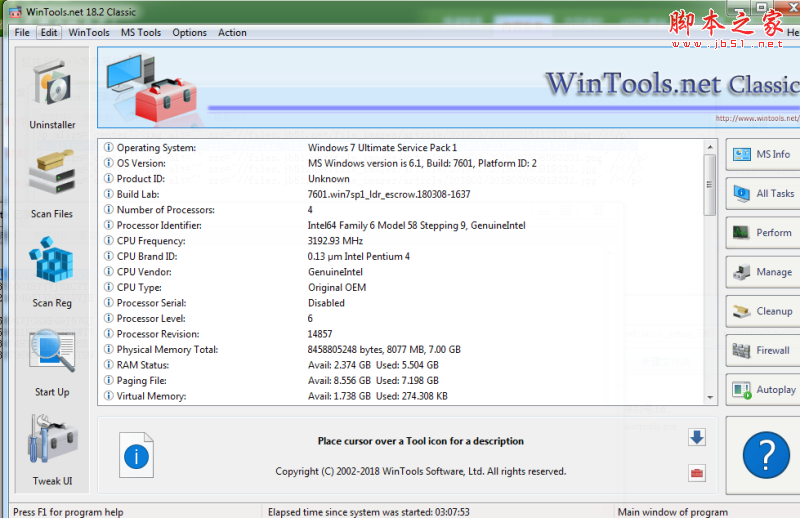Open the File menu
800x518 pixels.
coord(22,33)
